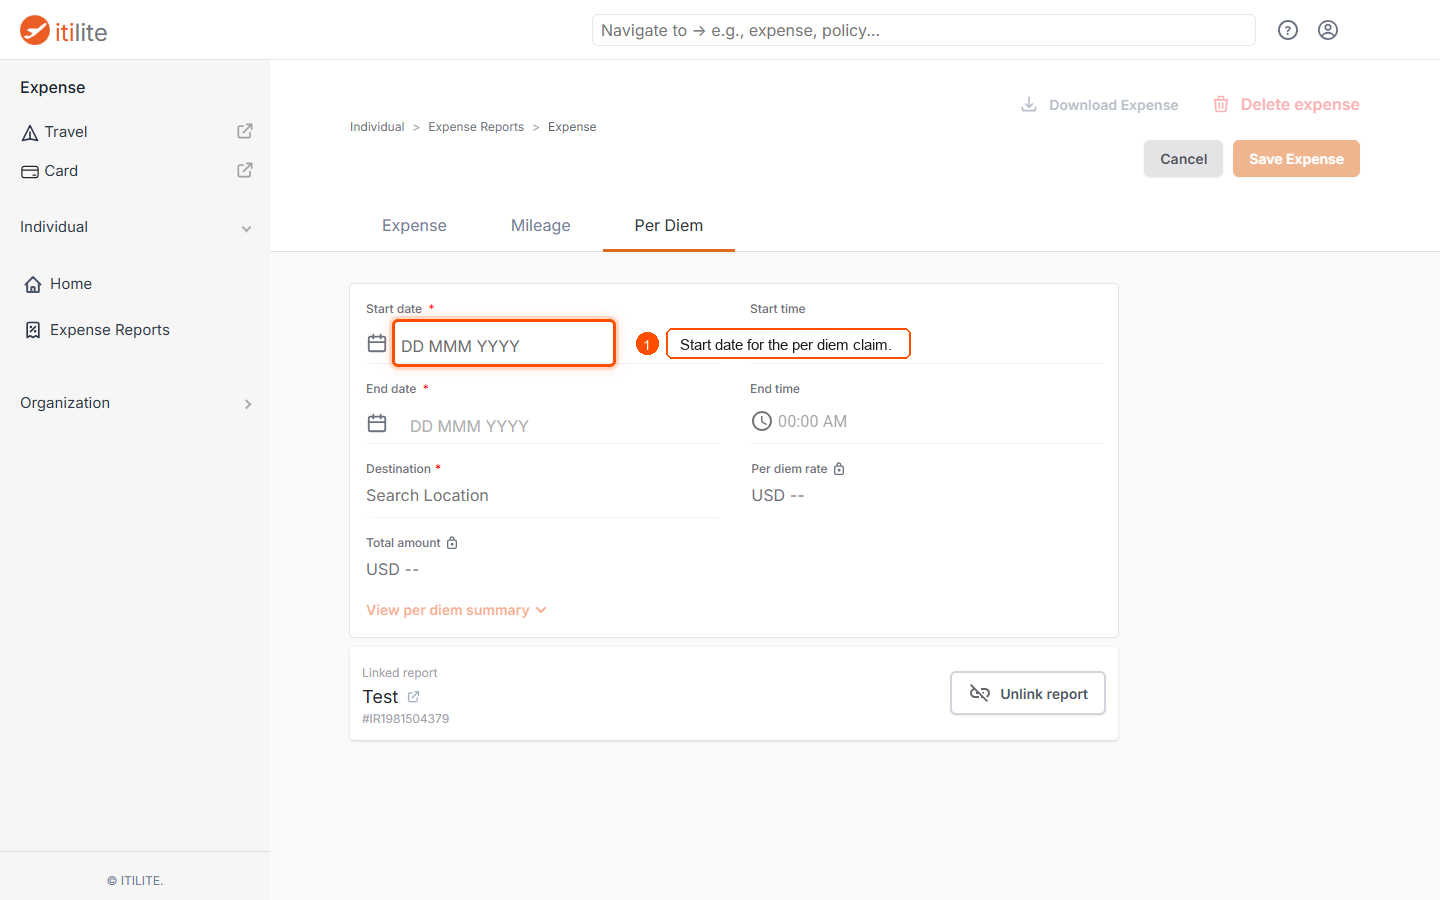Click the Travel external link icon
Image resolution: width=1440 pixels, height=900 pixels.
245,131
